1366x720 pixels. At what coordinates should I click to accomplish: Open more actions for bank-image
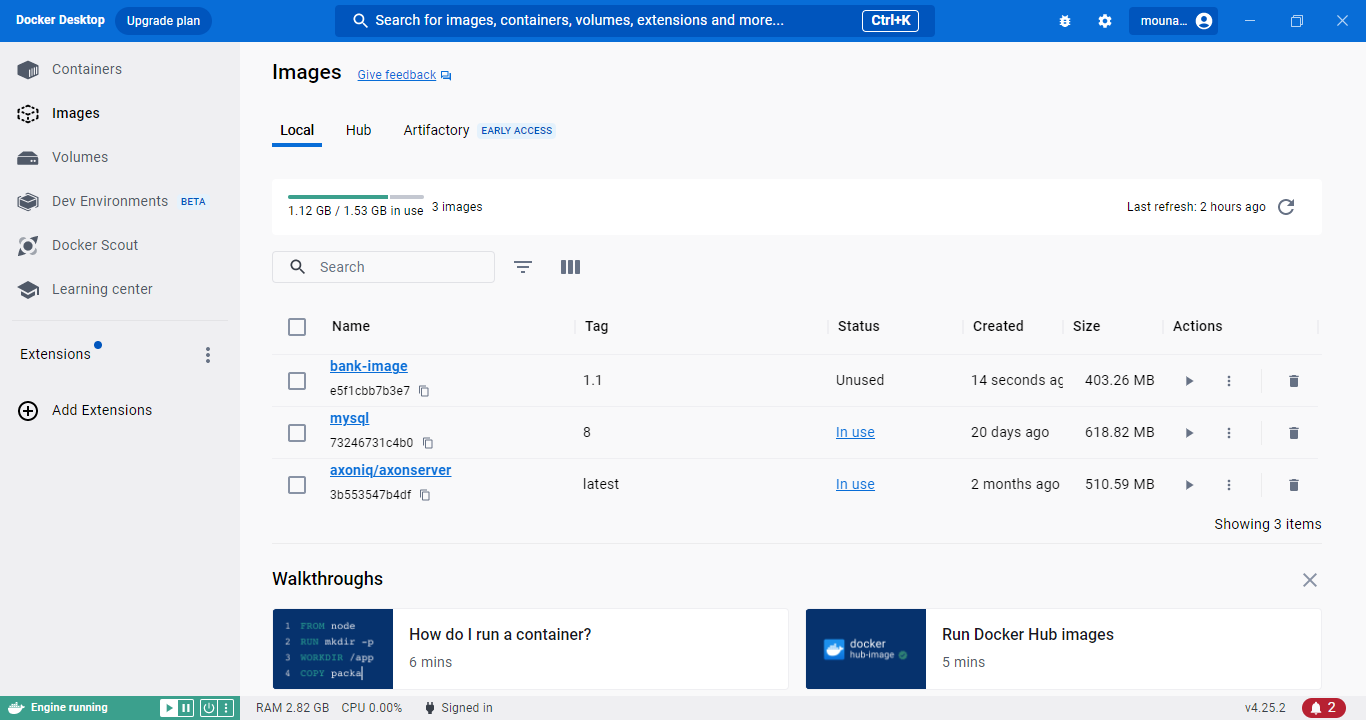(x=1229, y=381)
